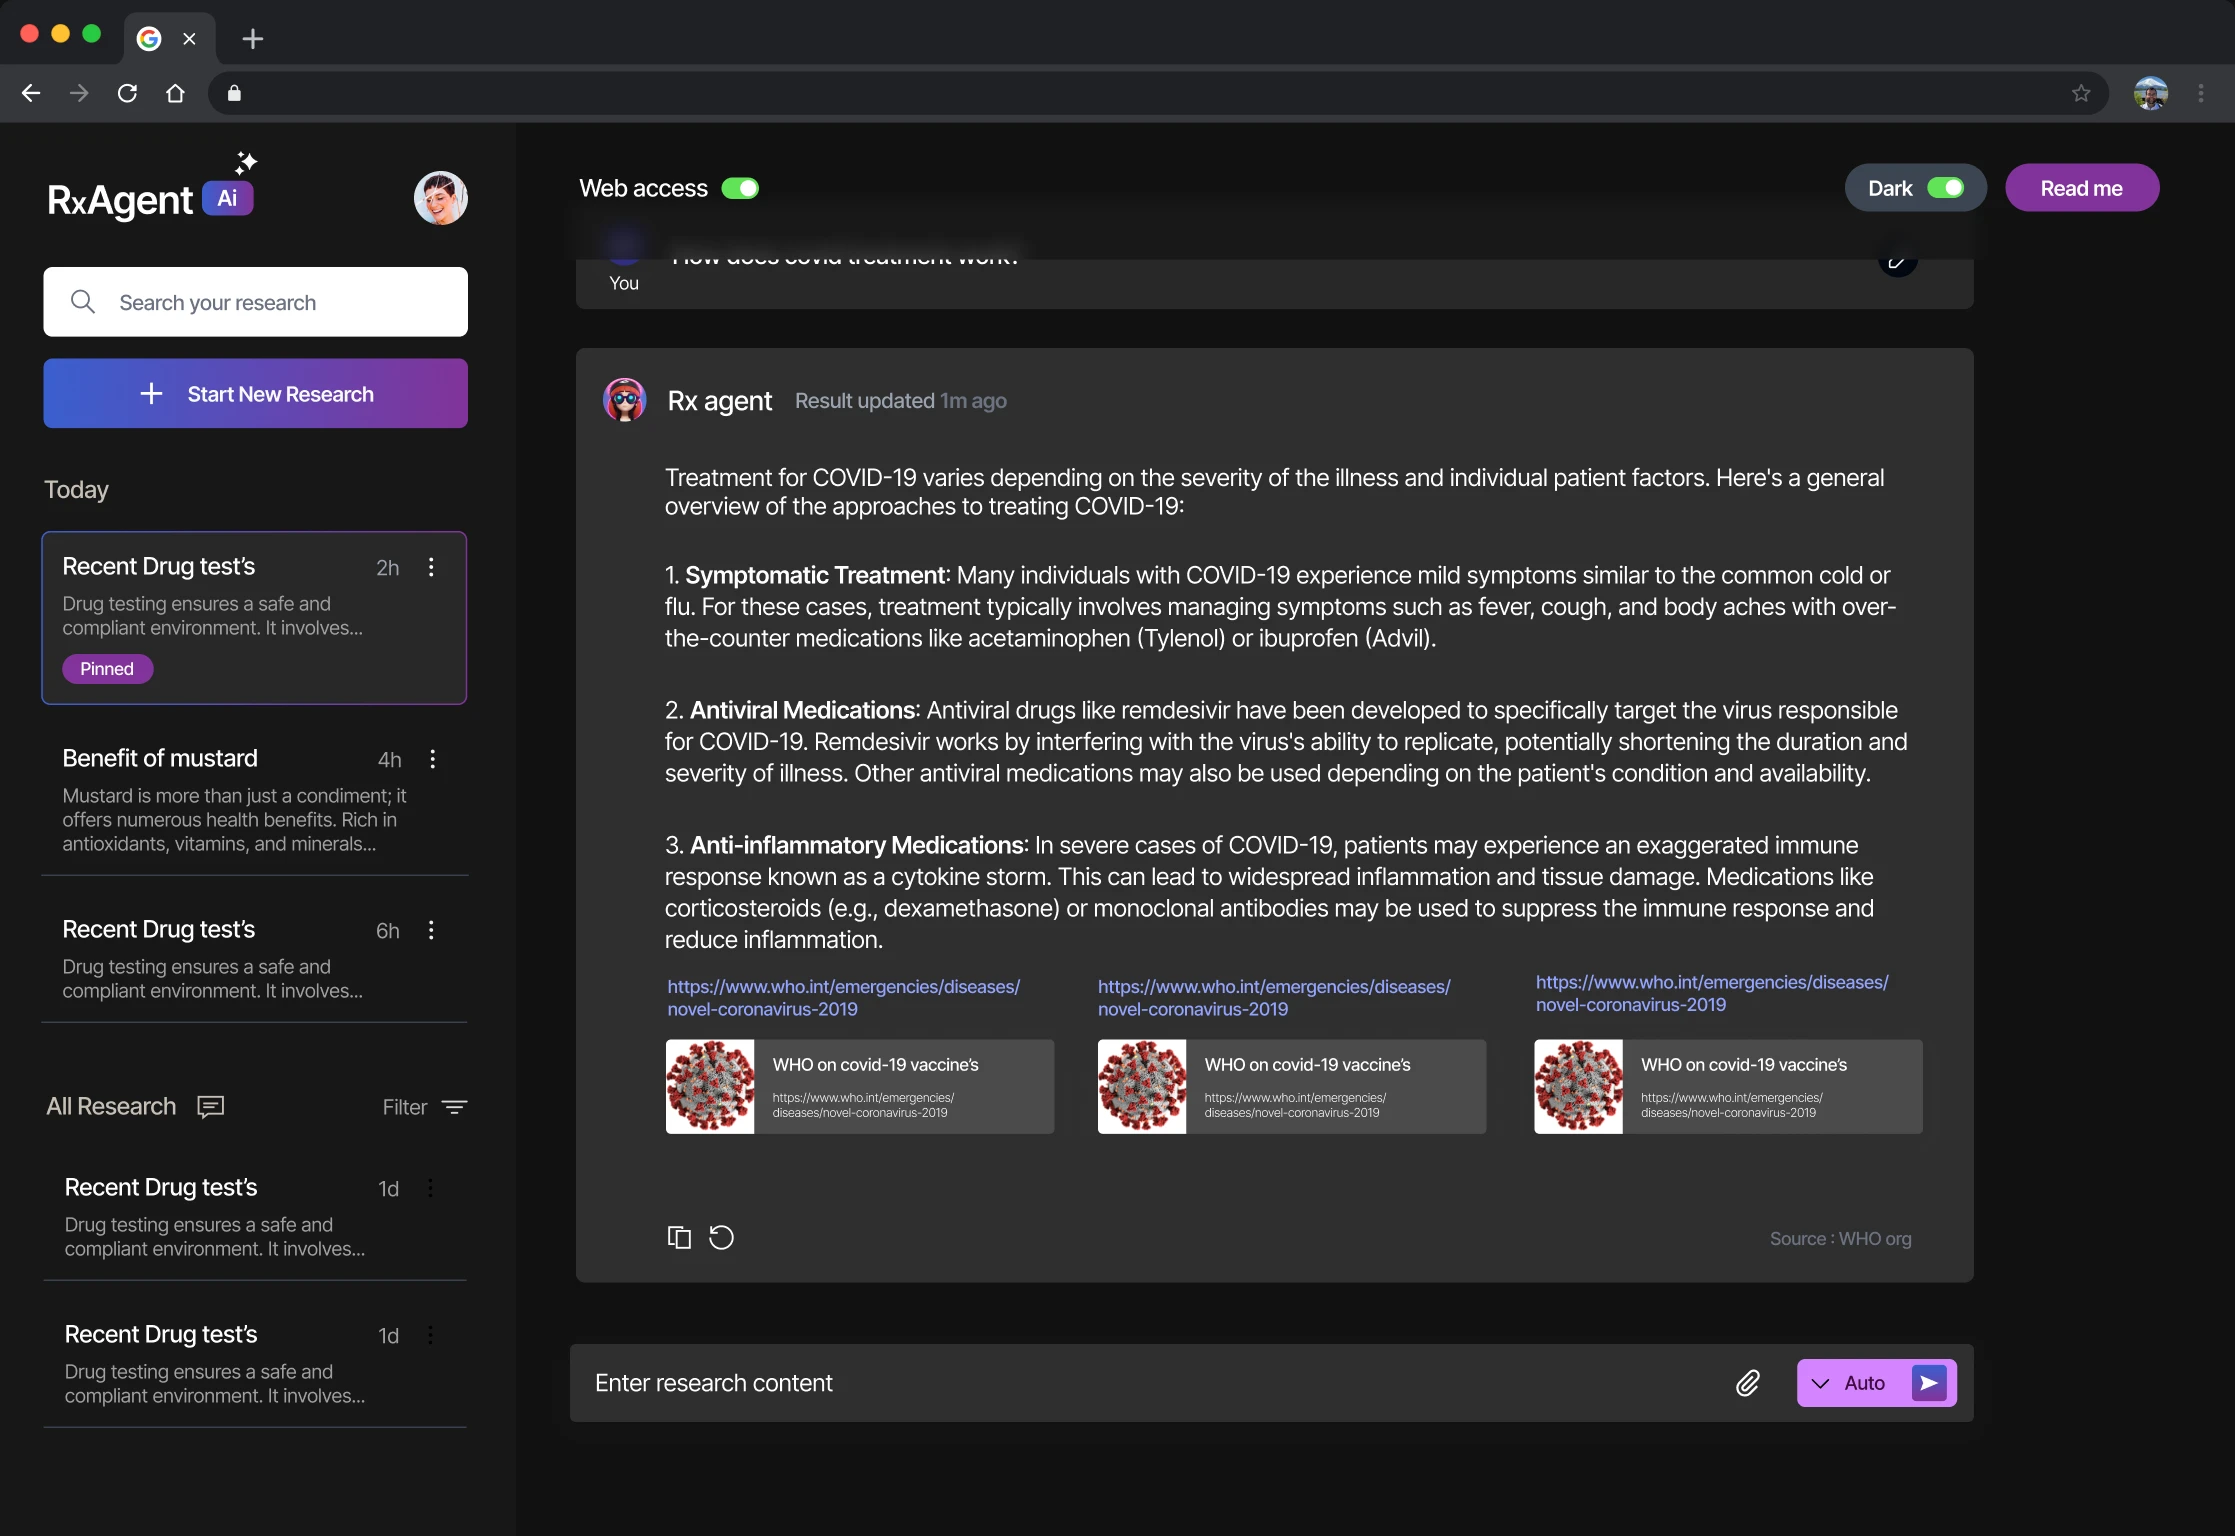Toggle the Web access switch

(740, 188)
